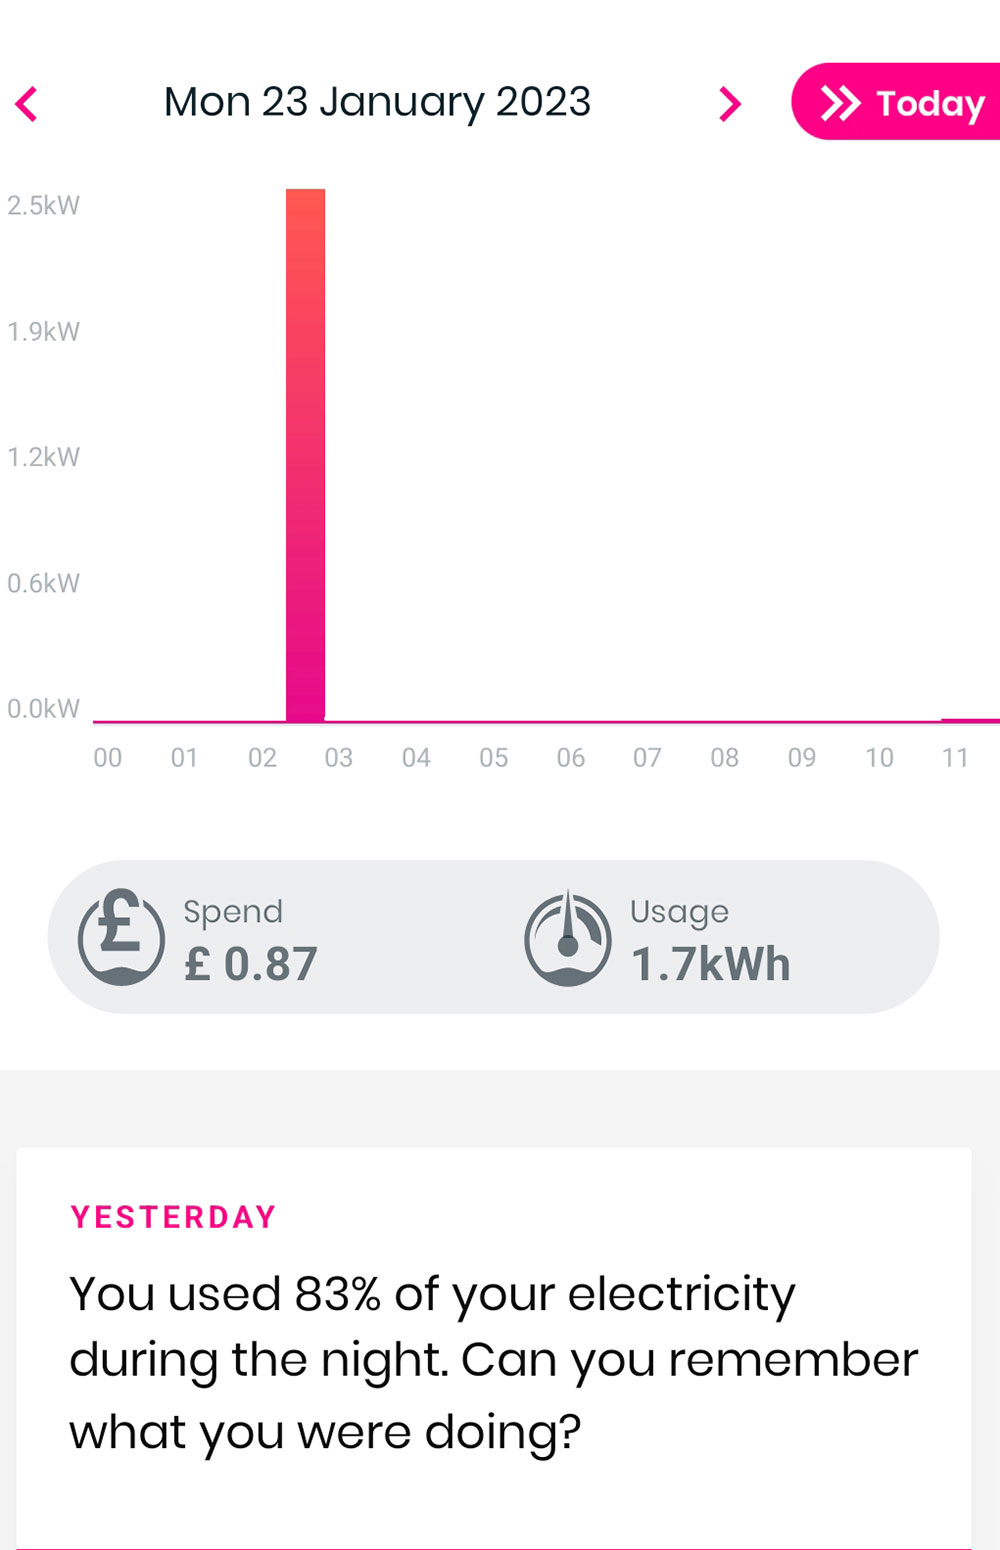Tap the 2.5kW axis label

(x=43, y=206)
